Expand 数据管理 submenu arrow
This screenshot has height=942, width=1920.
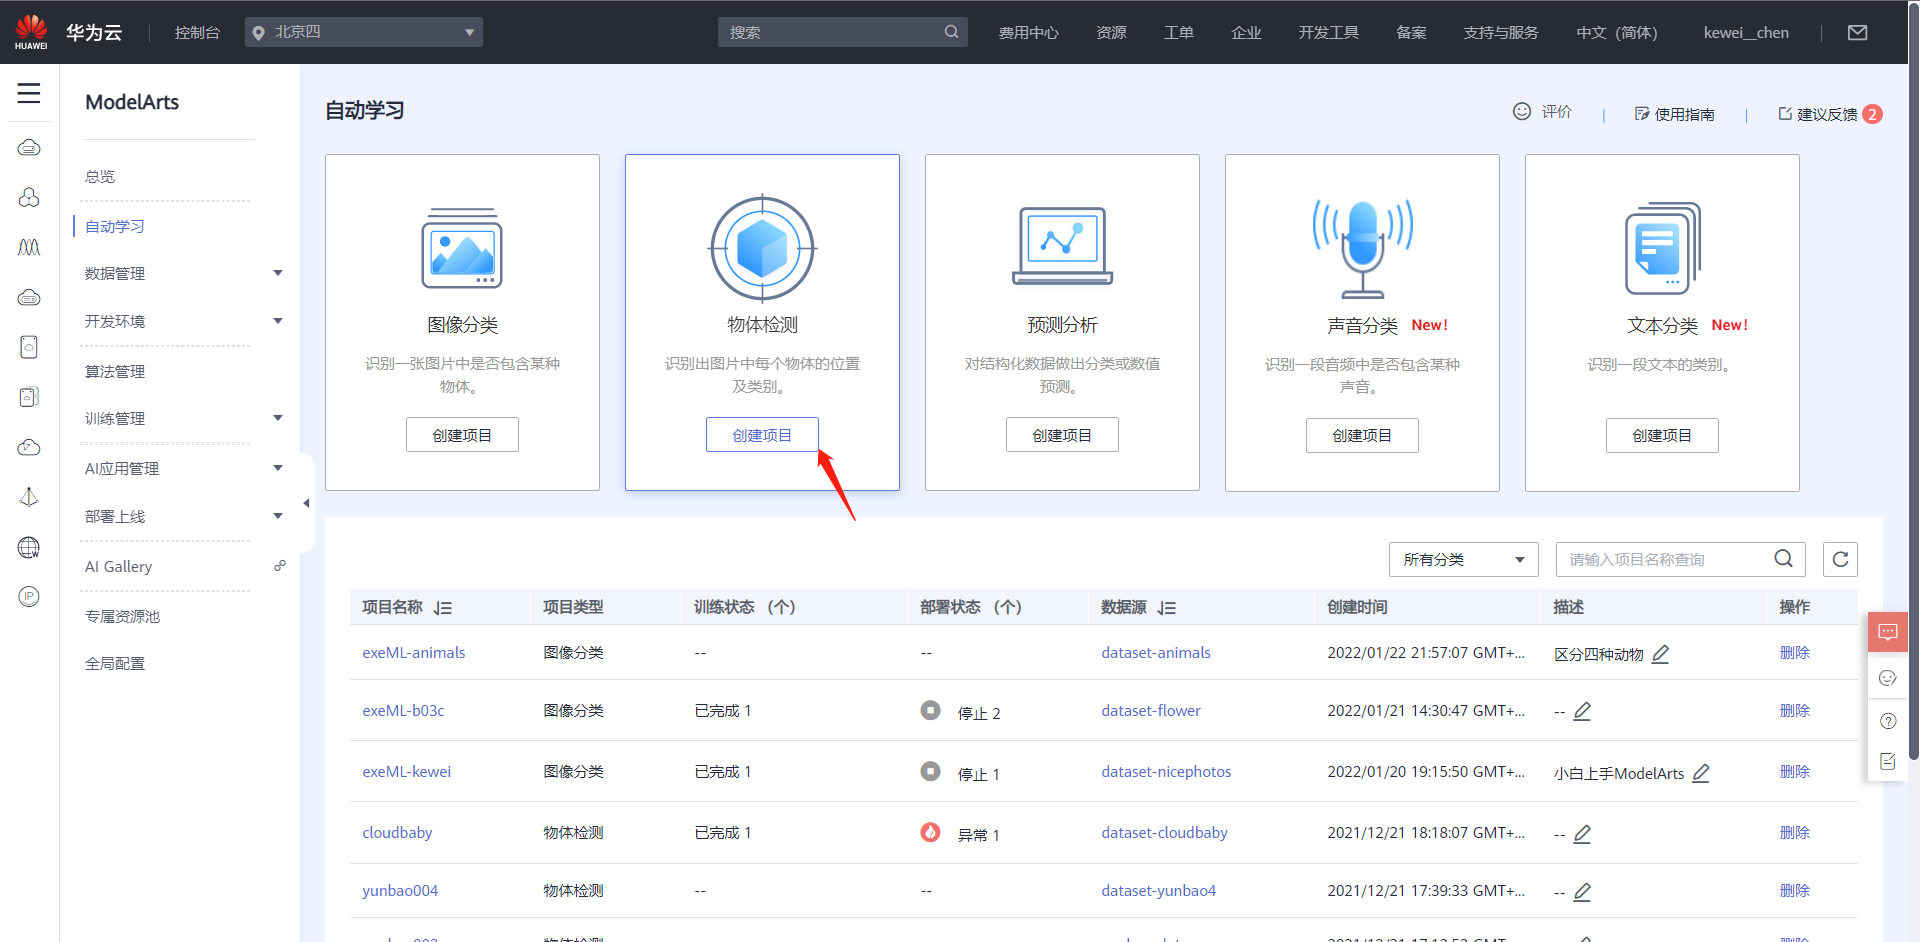pos(278,273)
